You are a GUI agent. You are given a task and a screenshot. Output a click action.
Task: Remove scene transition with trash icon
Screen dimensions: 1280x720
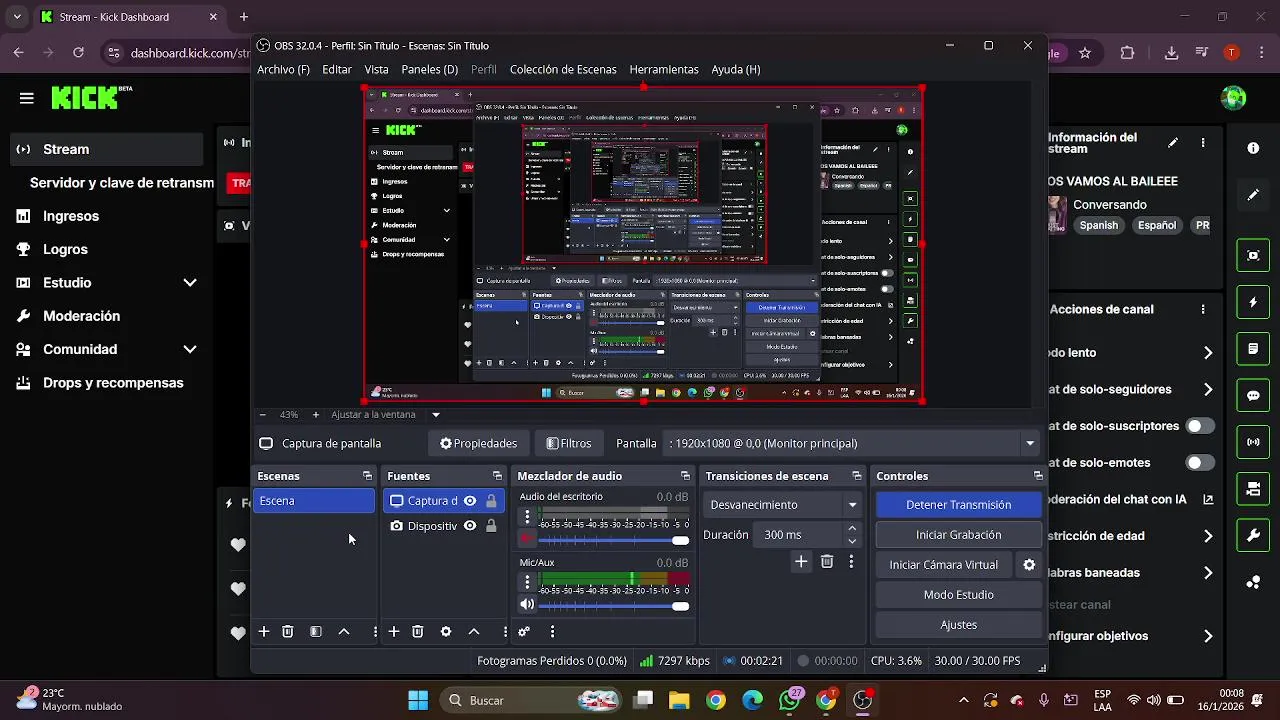click(x=827, y=562)
